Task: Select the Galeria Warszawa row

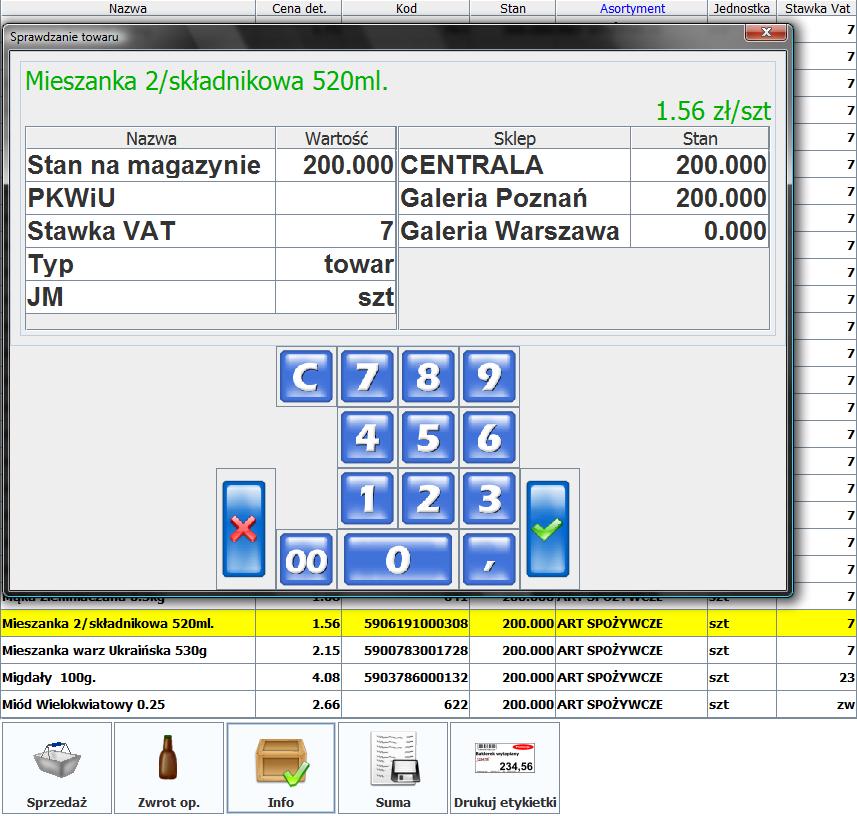Action: [584, 231]
